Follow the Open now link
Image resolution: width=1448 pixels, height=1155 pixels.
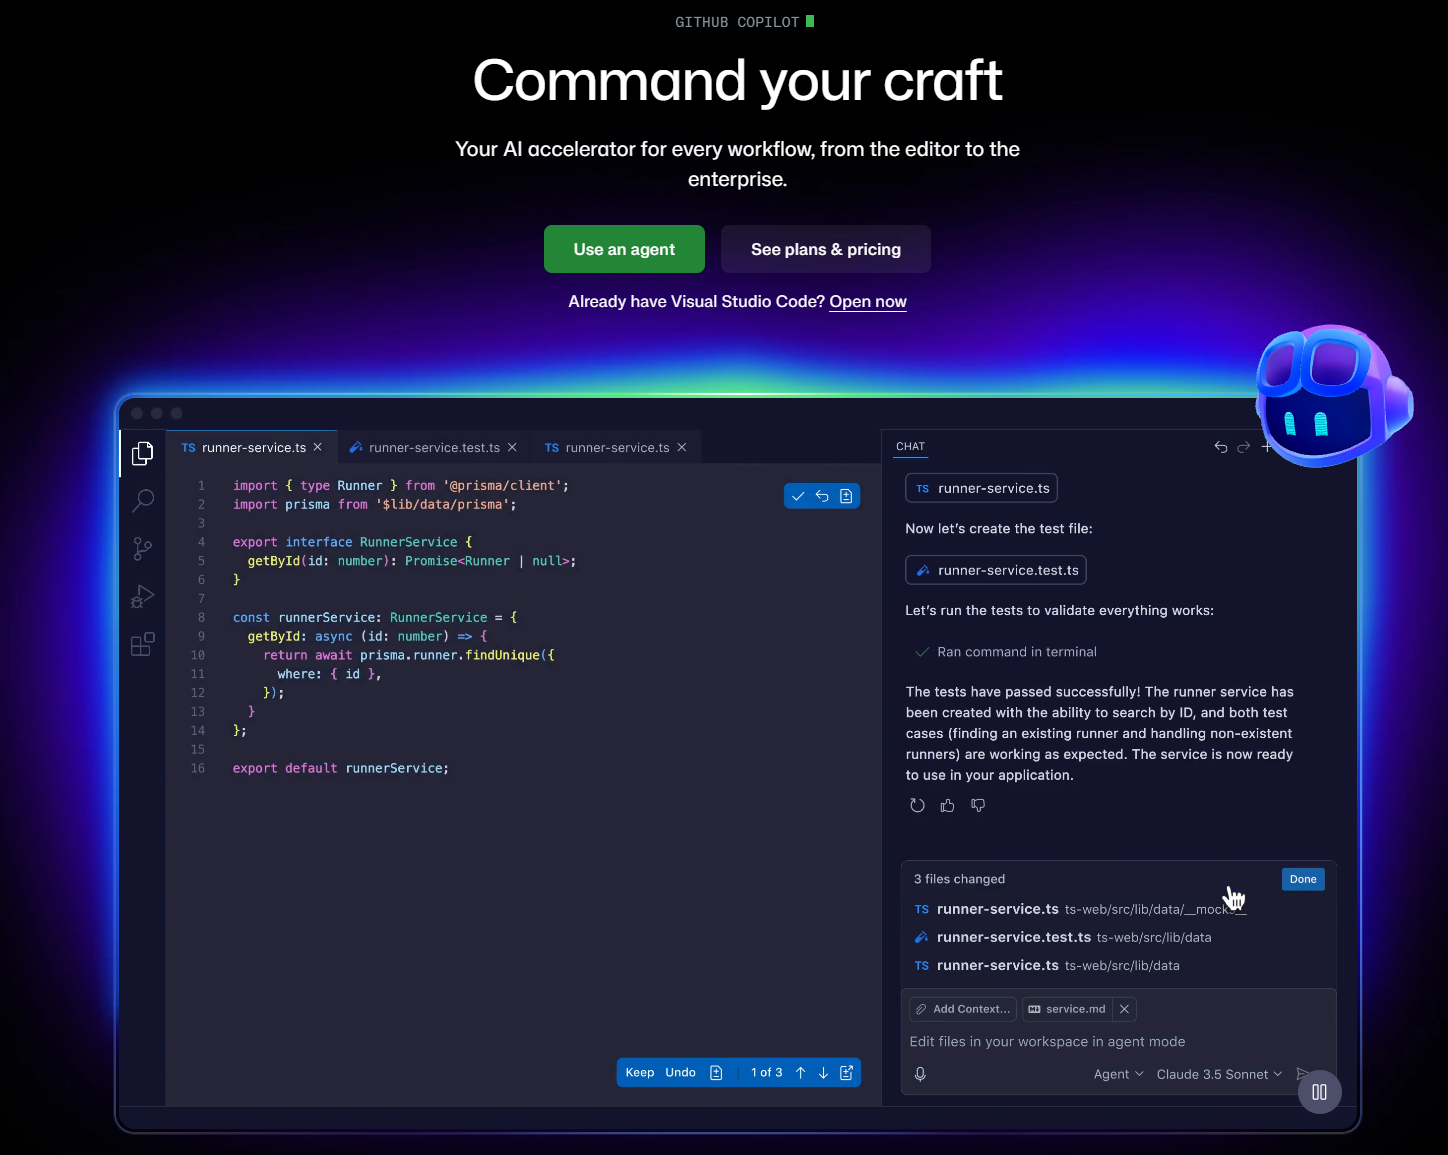coord(868,302)
